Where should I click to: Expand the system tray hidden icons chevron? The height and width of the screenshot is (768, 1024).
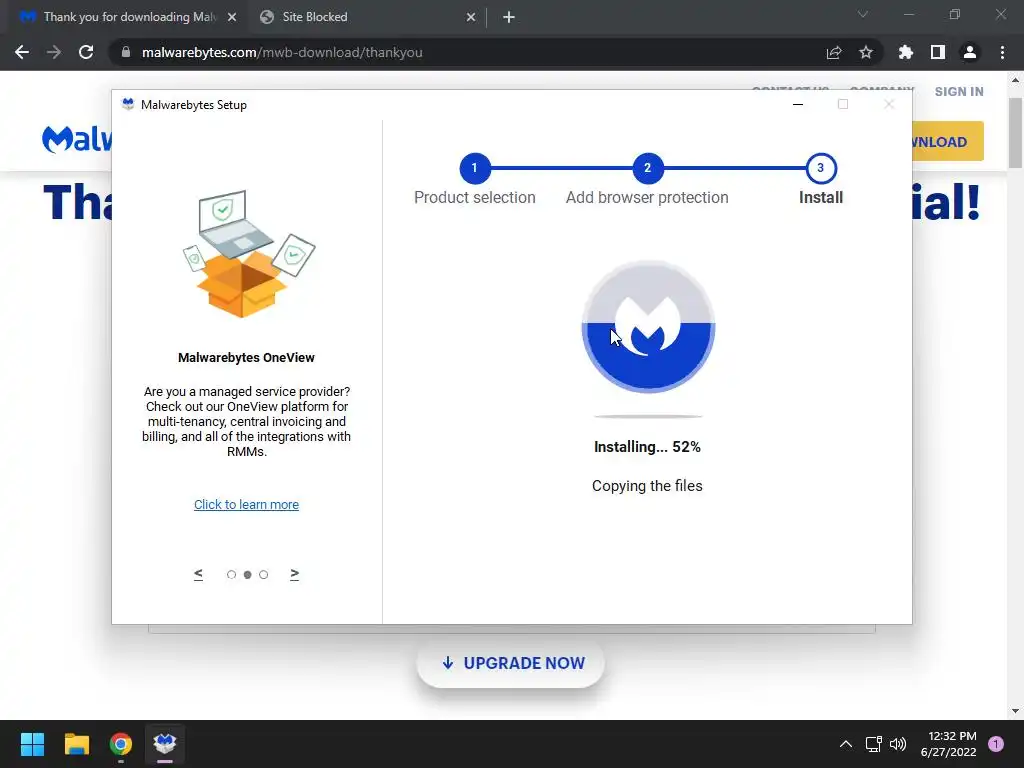(845, 744)
